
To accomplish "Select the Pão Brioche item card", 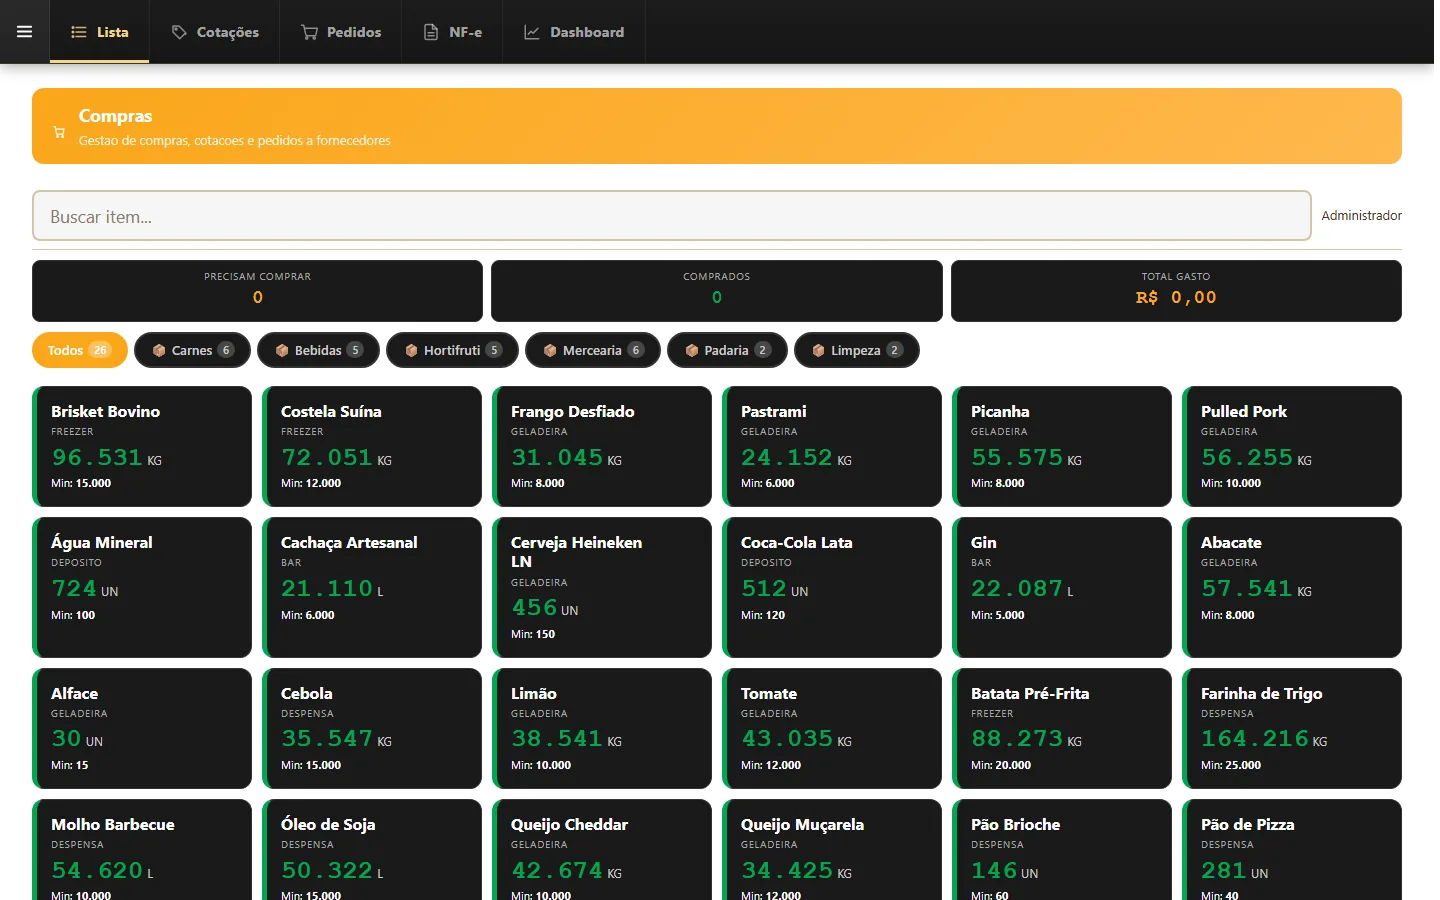I will click(x=1062, y=850).
